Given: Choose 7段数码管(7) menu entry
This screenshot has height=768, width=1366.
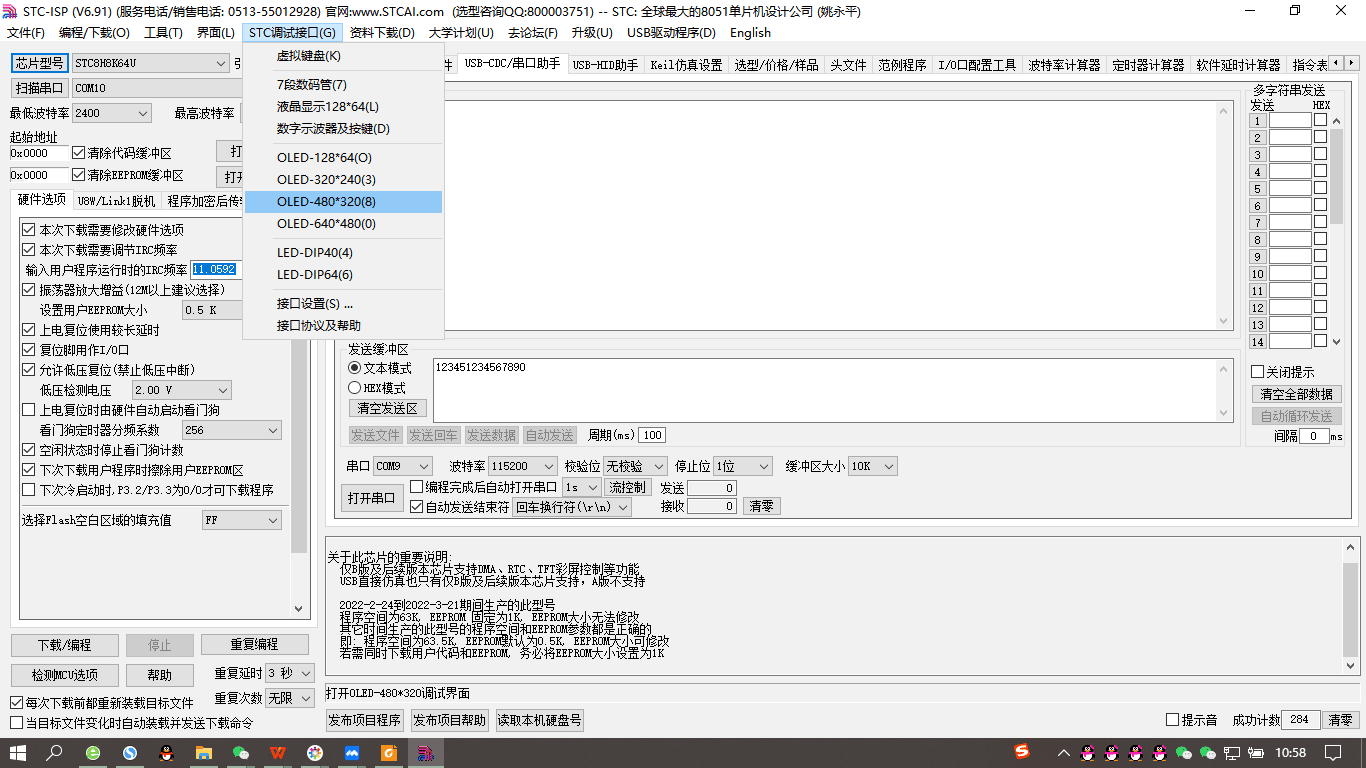Looking at the screenshot, I should click(x=343, y=85).
